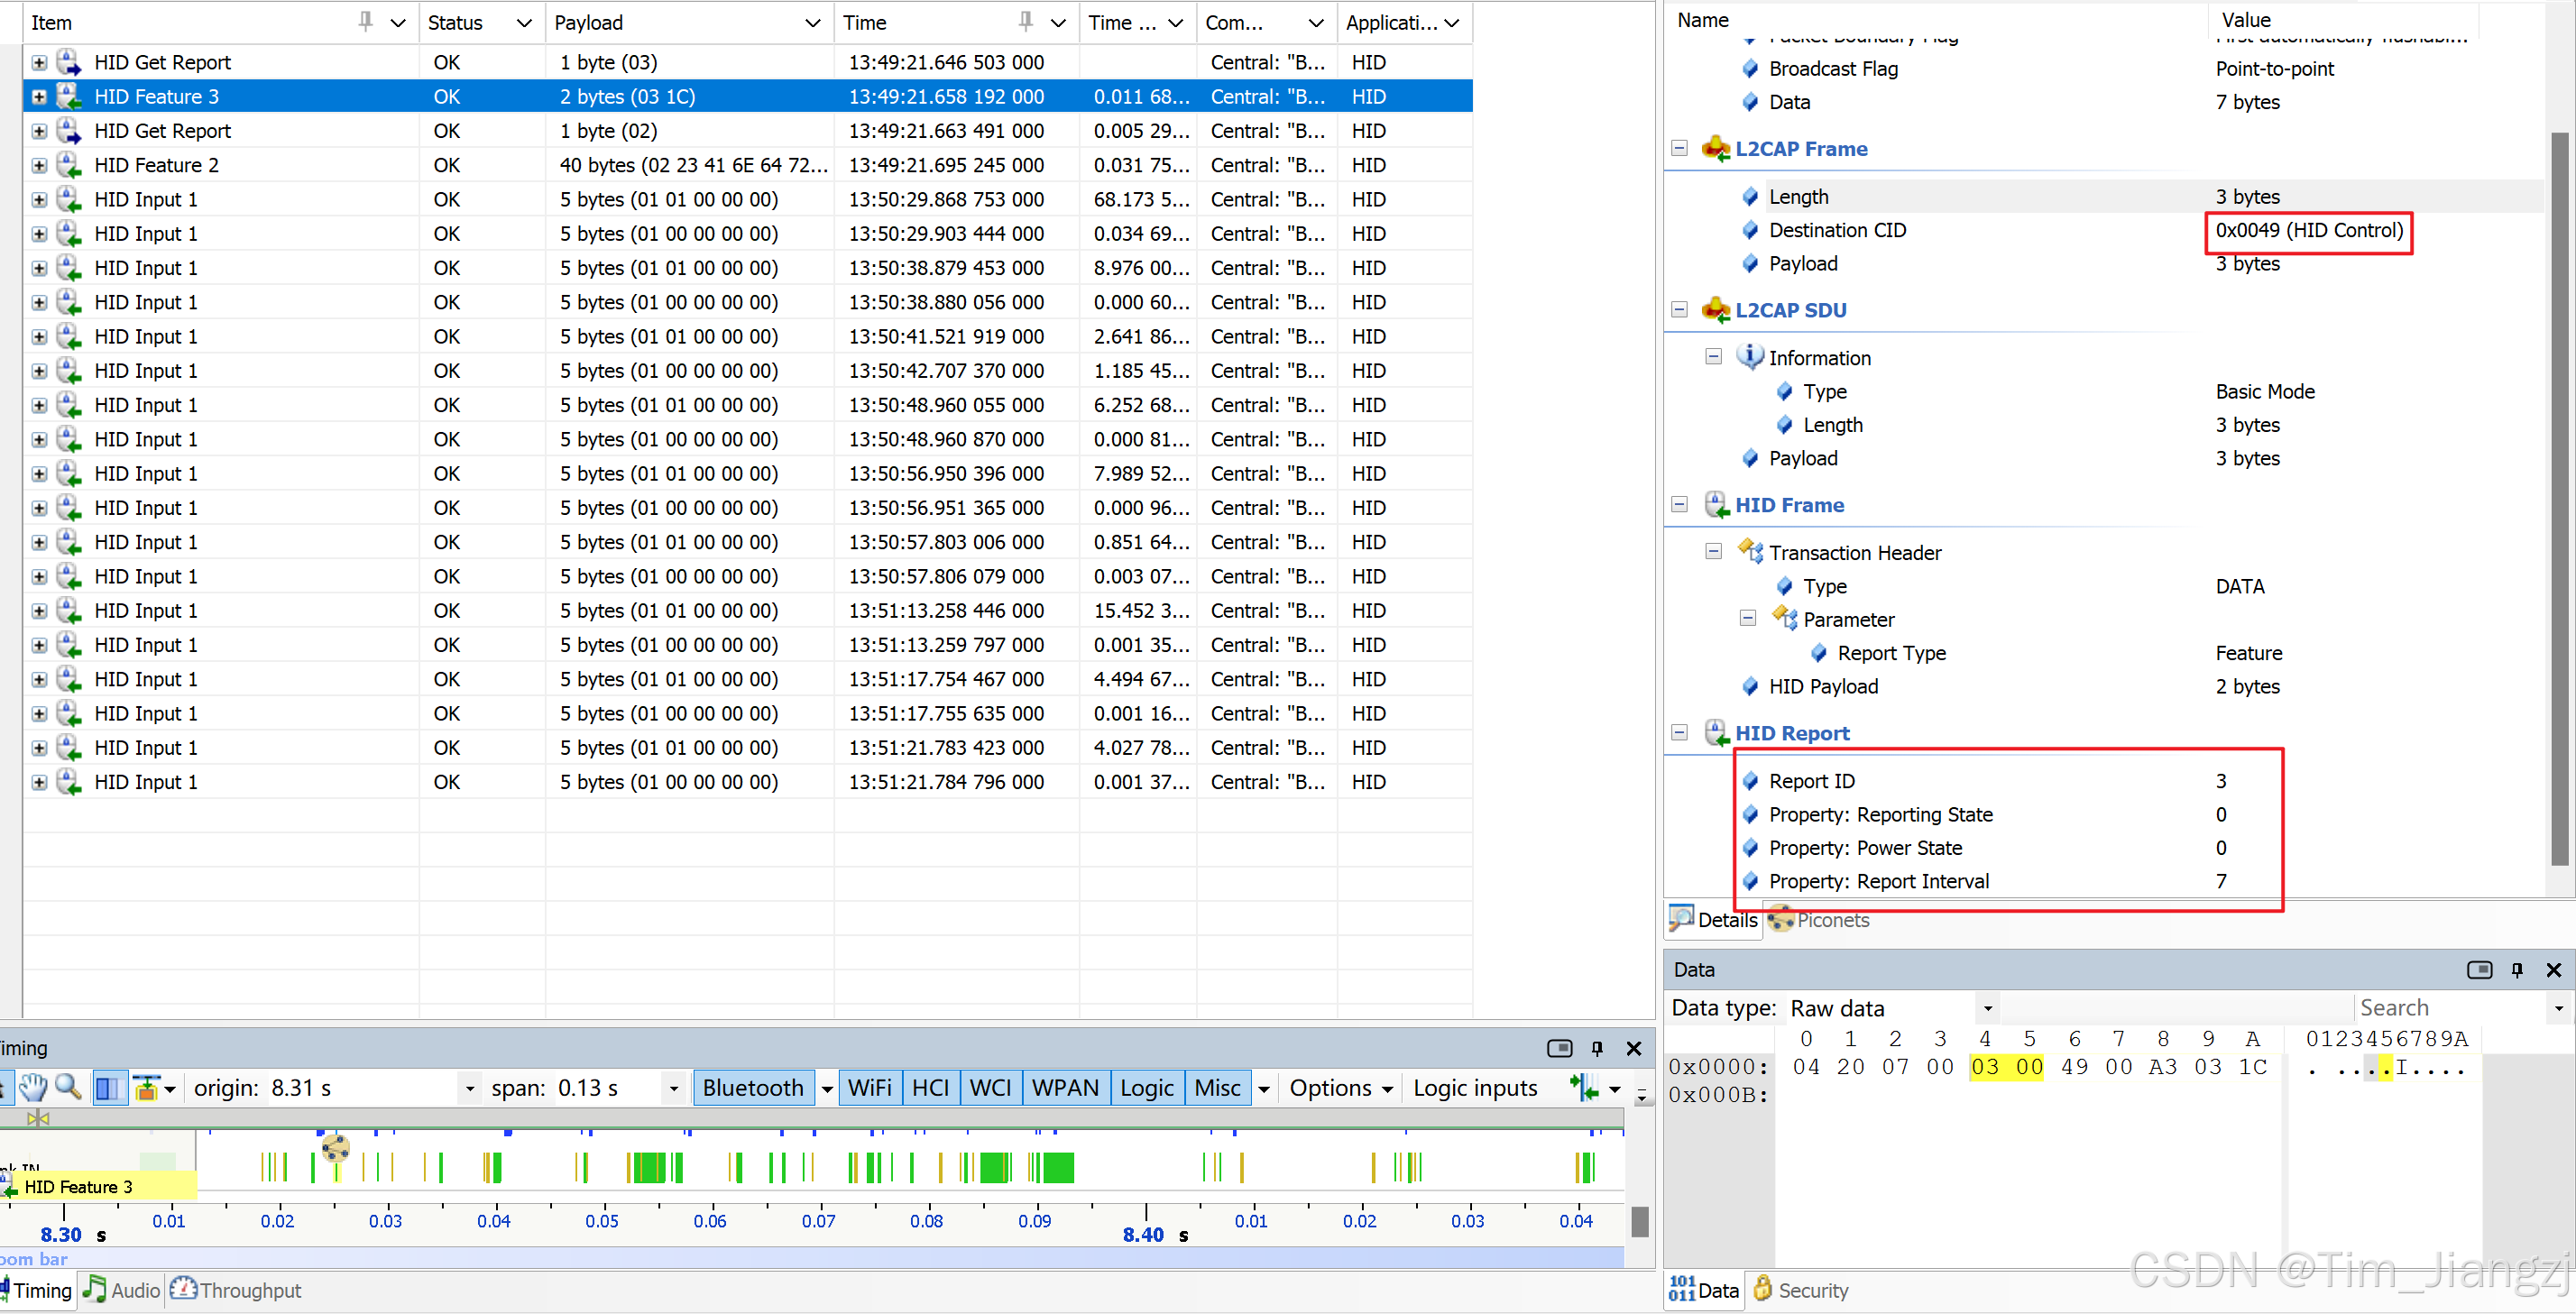Toggle the Bluetooth filter button
2576x1314 pixels.
(752, 1087)
